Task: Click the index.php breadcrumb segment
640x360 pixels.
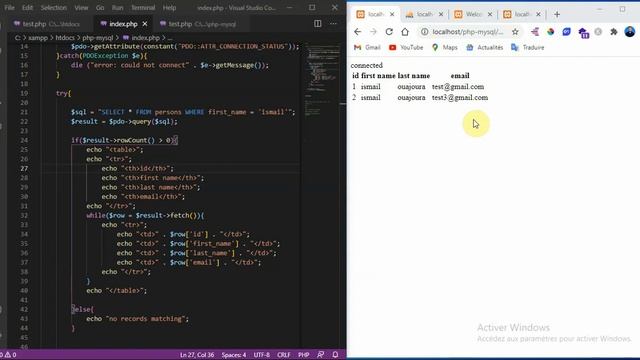Action: click(142, 38)
